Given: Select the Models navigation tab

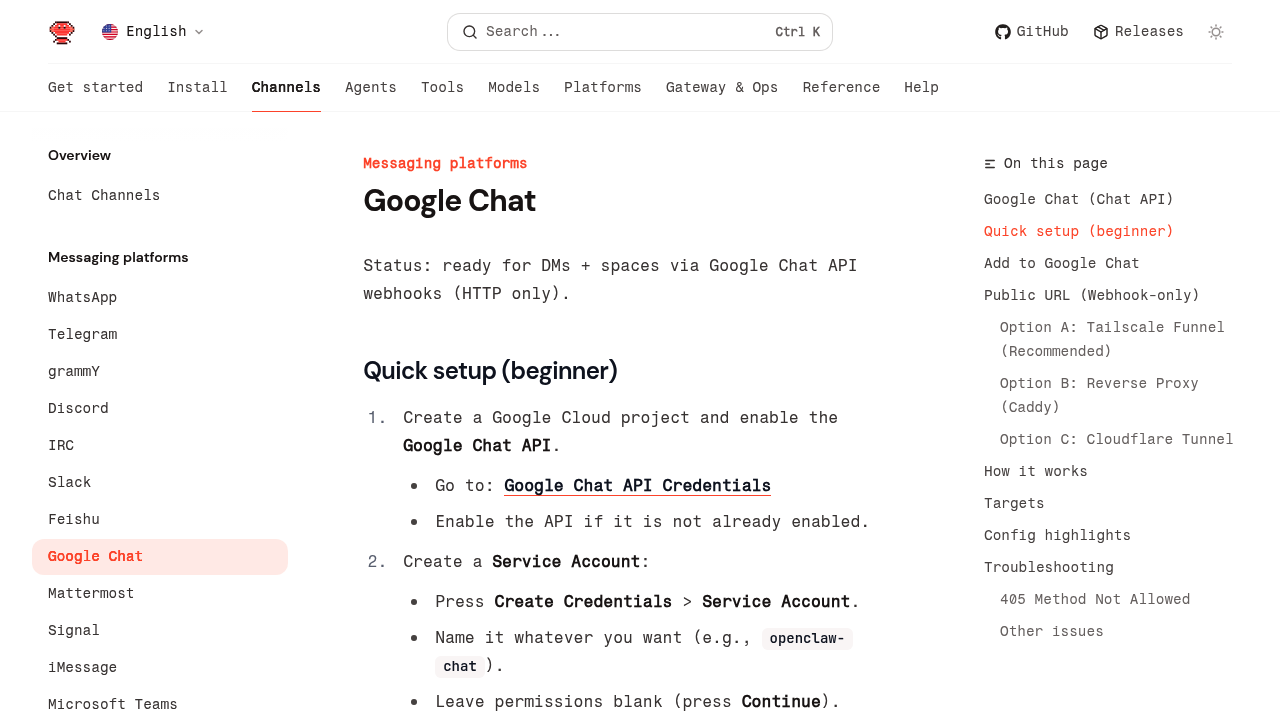Looking at the screenshot, I should tap(513, 88).
